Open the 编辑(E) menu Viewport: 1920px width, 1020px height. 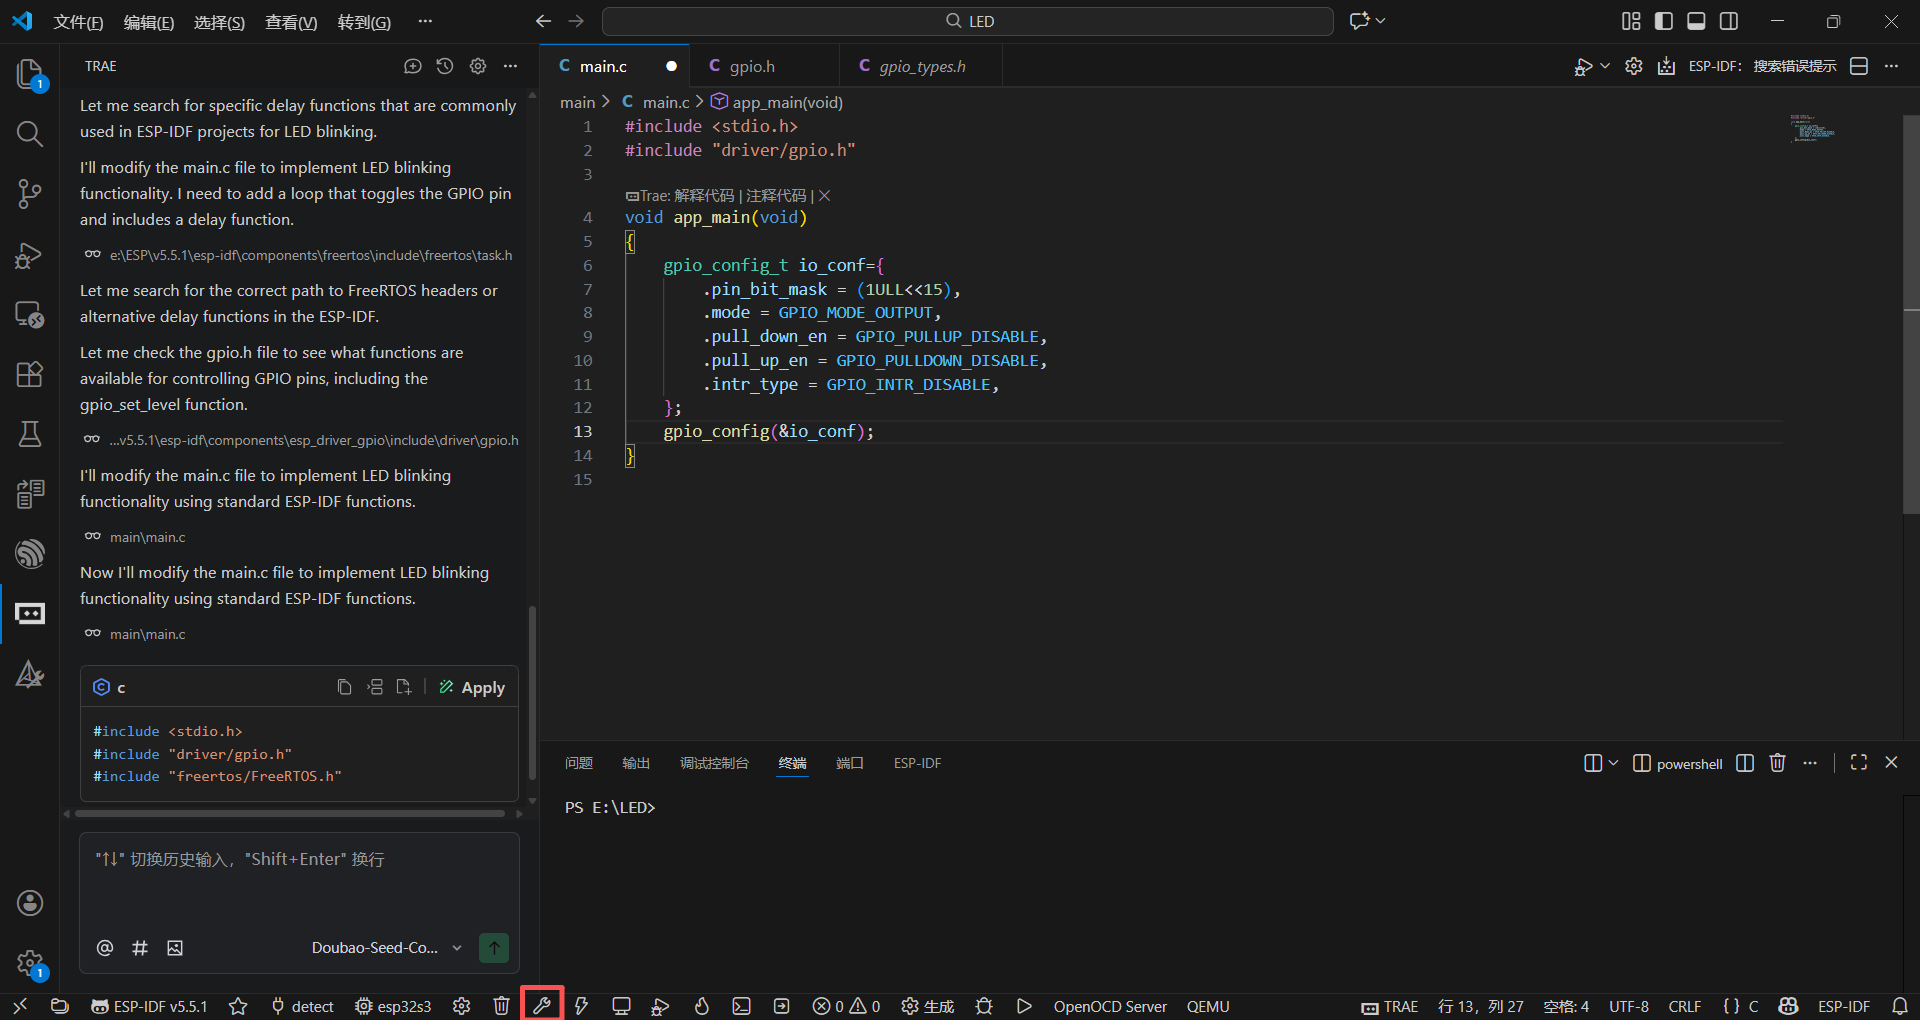[149, 22]
